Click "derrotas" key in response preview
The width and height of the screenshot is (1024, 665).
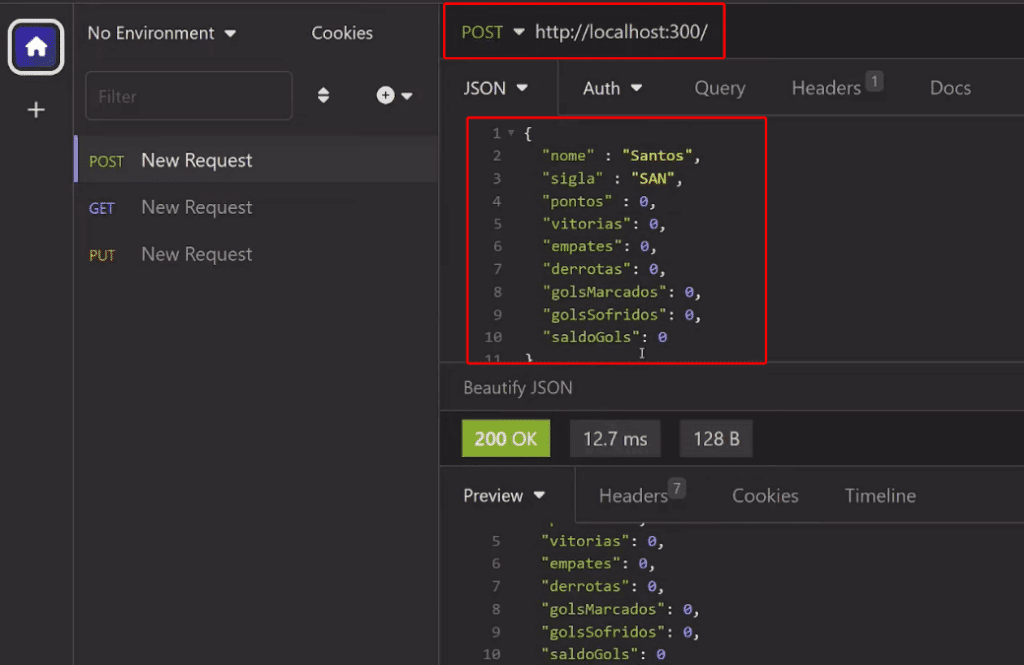[584, 586]
